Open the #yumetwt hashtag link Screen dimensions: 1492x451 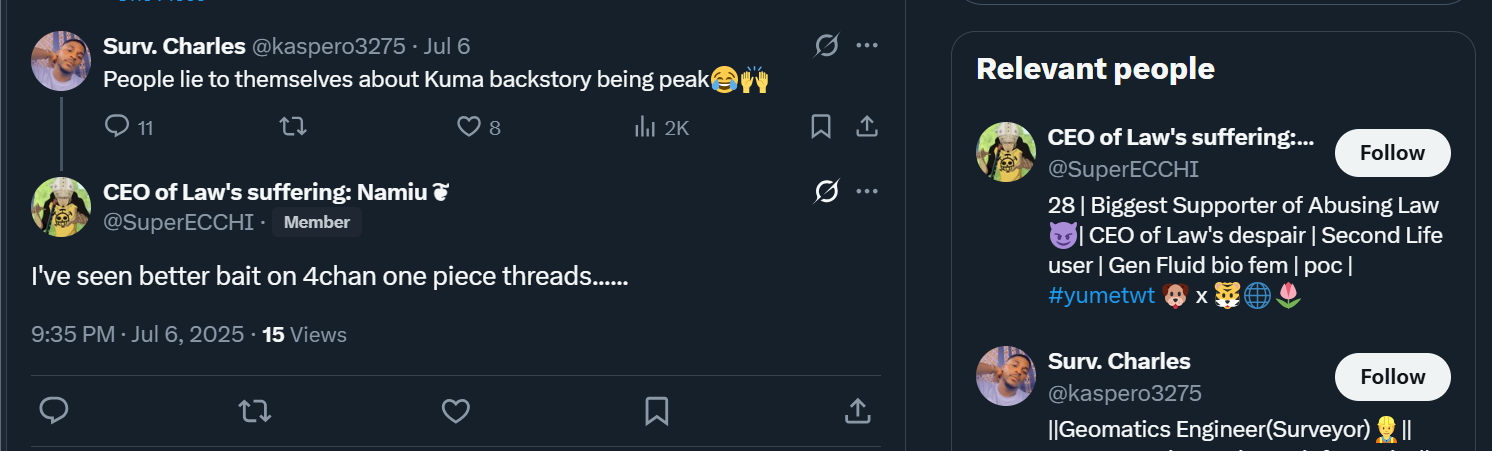(x=1102, y=296)
